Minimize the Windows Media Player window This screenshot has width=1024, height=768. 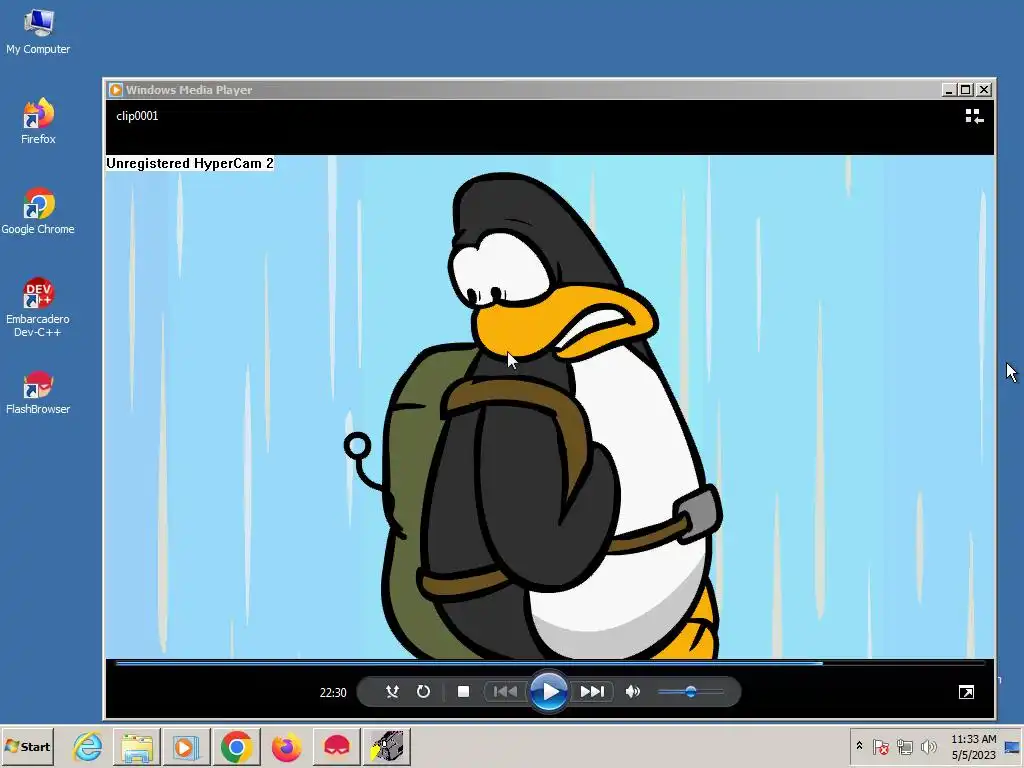[949, 89]
